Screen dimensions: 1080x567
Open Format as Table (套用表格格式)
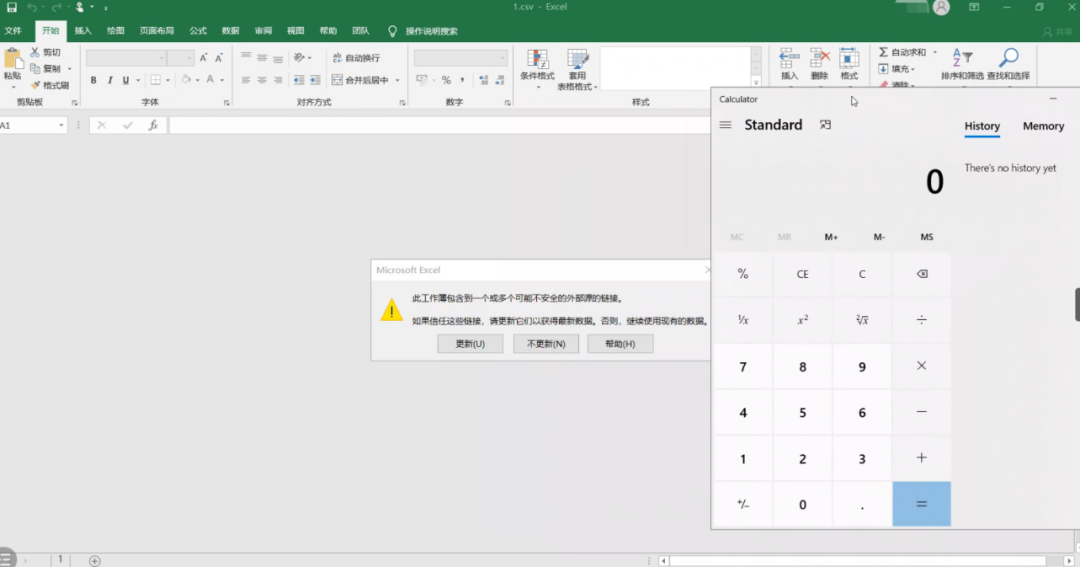click(x=577, y=70)
